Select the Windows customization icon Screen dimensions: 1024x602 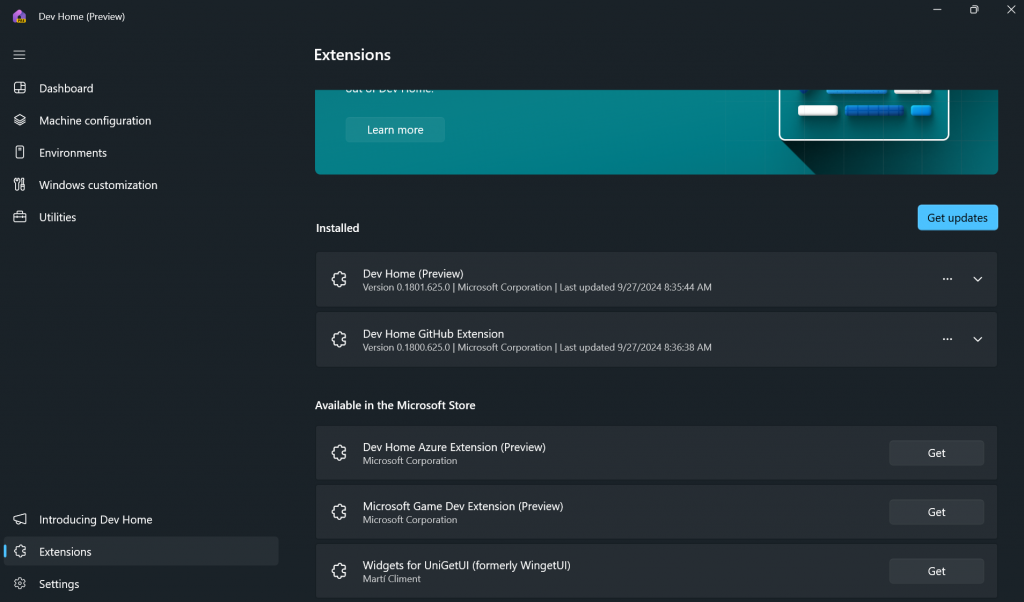pos(20,185)
